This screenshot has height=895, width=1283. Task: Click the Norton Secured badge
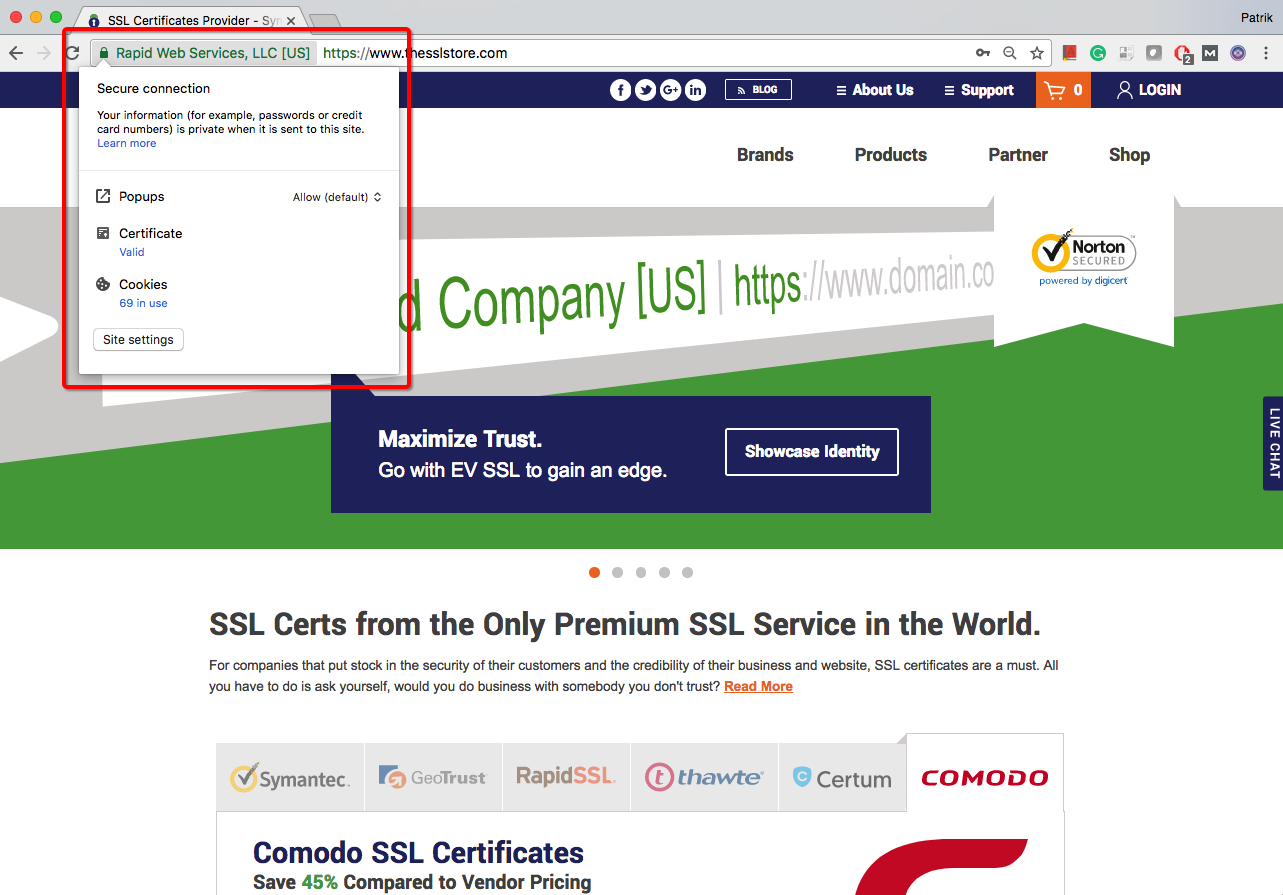(x=1084, y=256)
